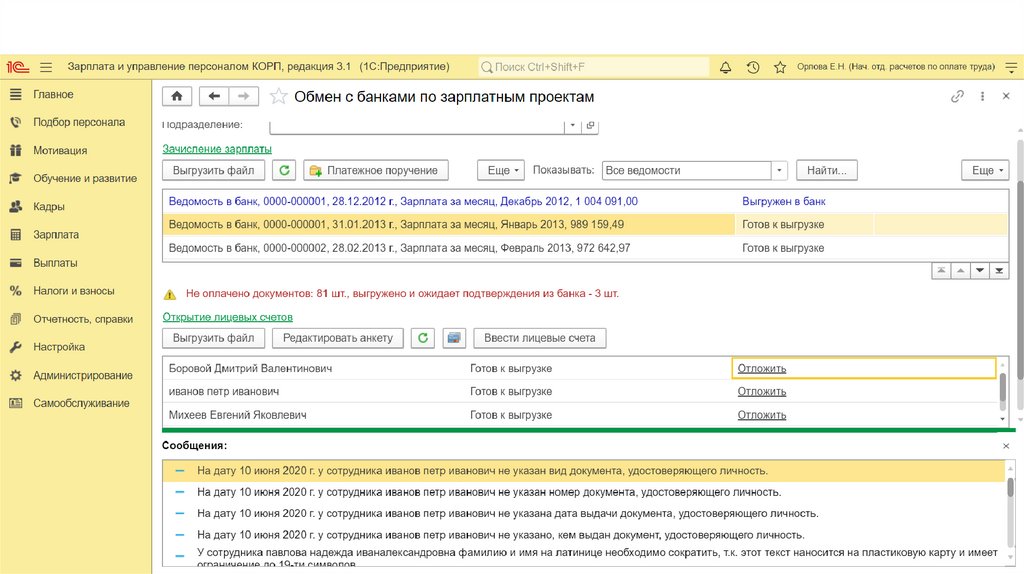Expand the Показывать 'Все ведомости' dropdown
1024x574 pixels.
(780, 170)
